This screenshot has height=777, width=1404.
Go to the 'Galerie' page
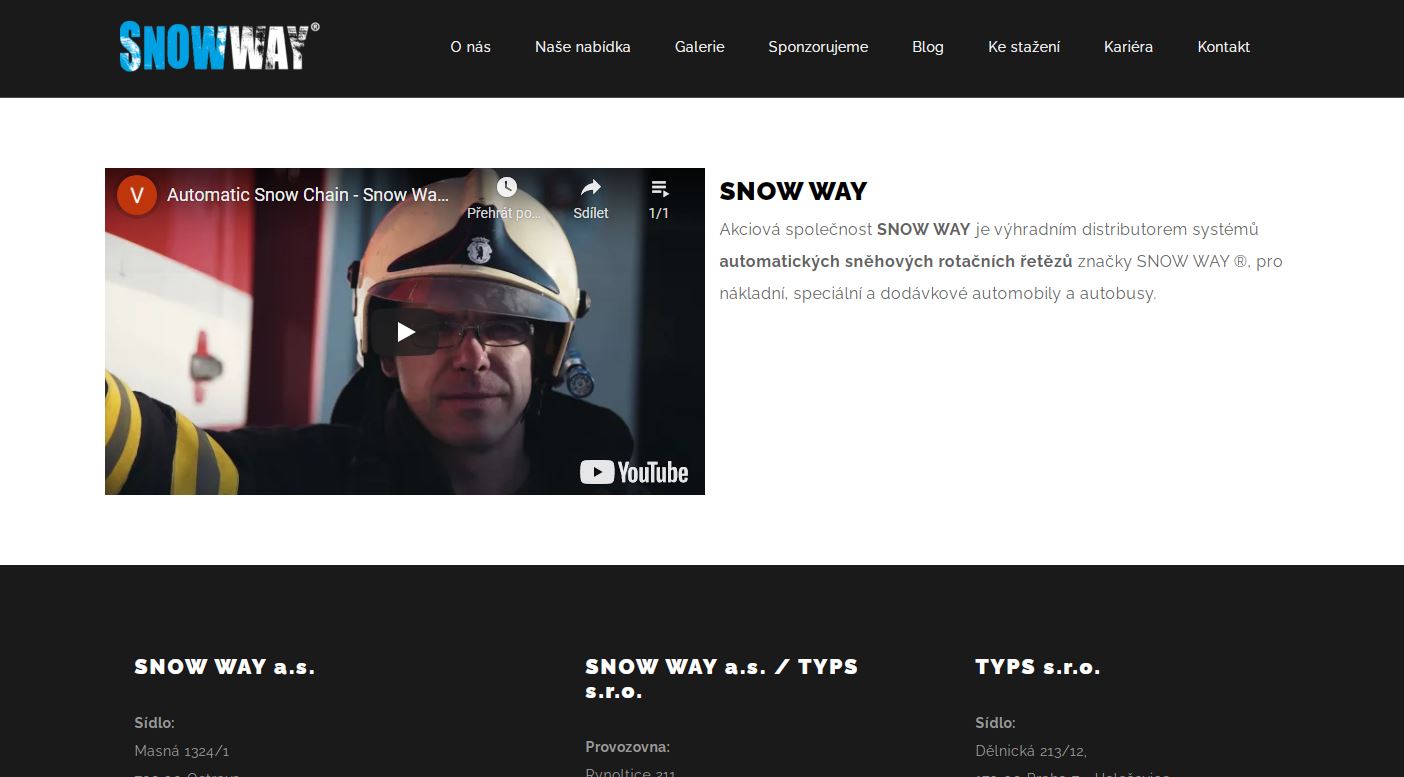point(700,47)
